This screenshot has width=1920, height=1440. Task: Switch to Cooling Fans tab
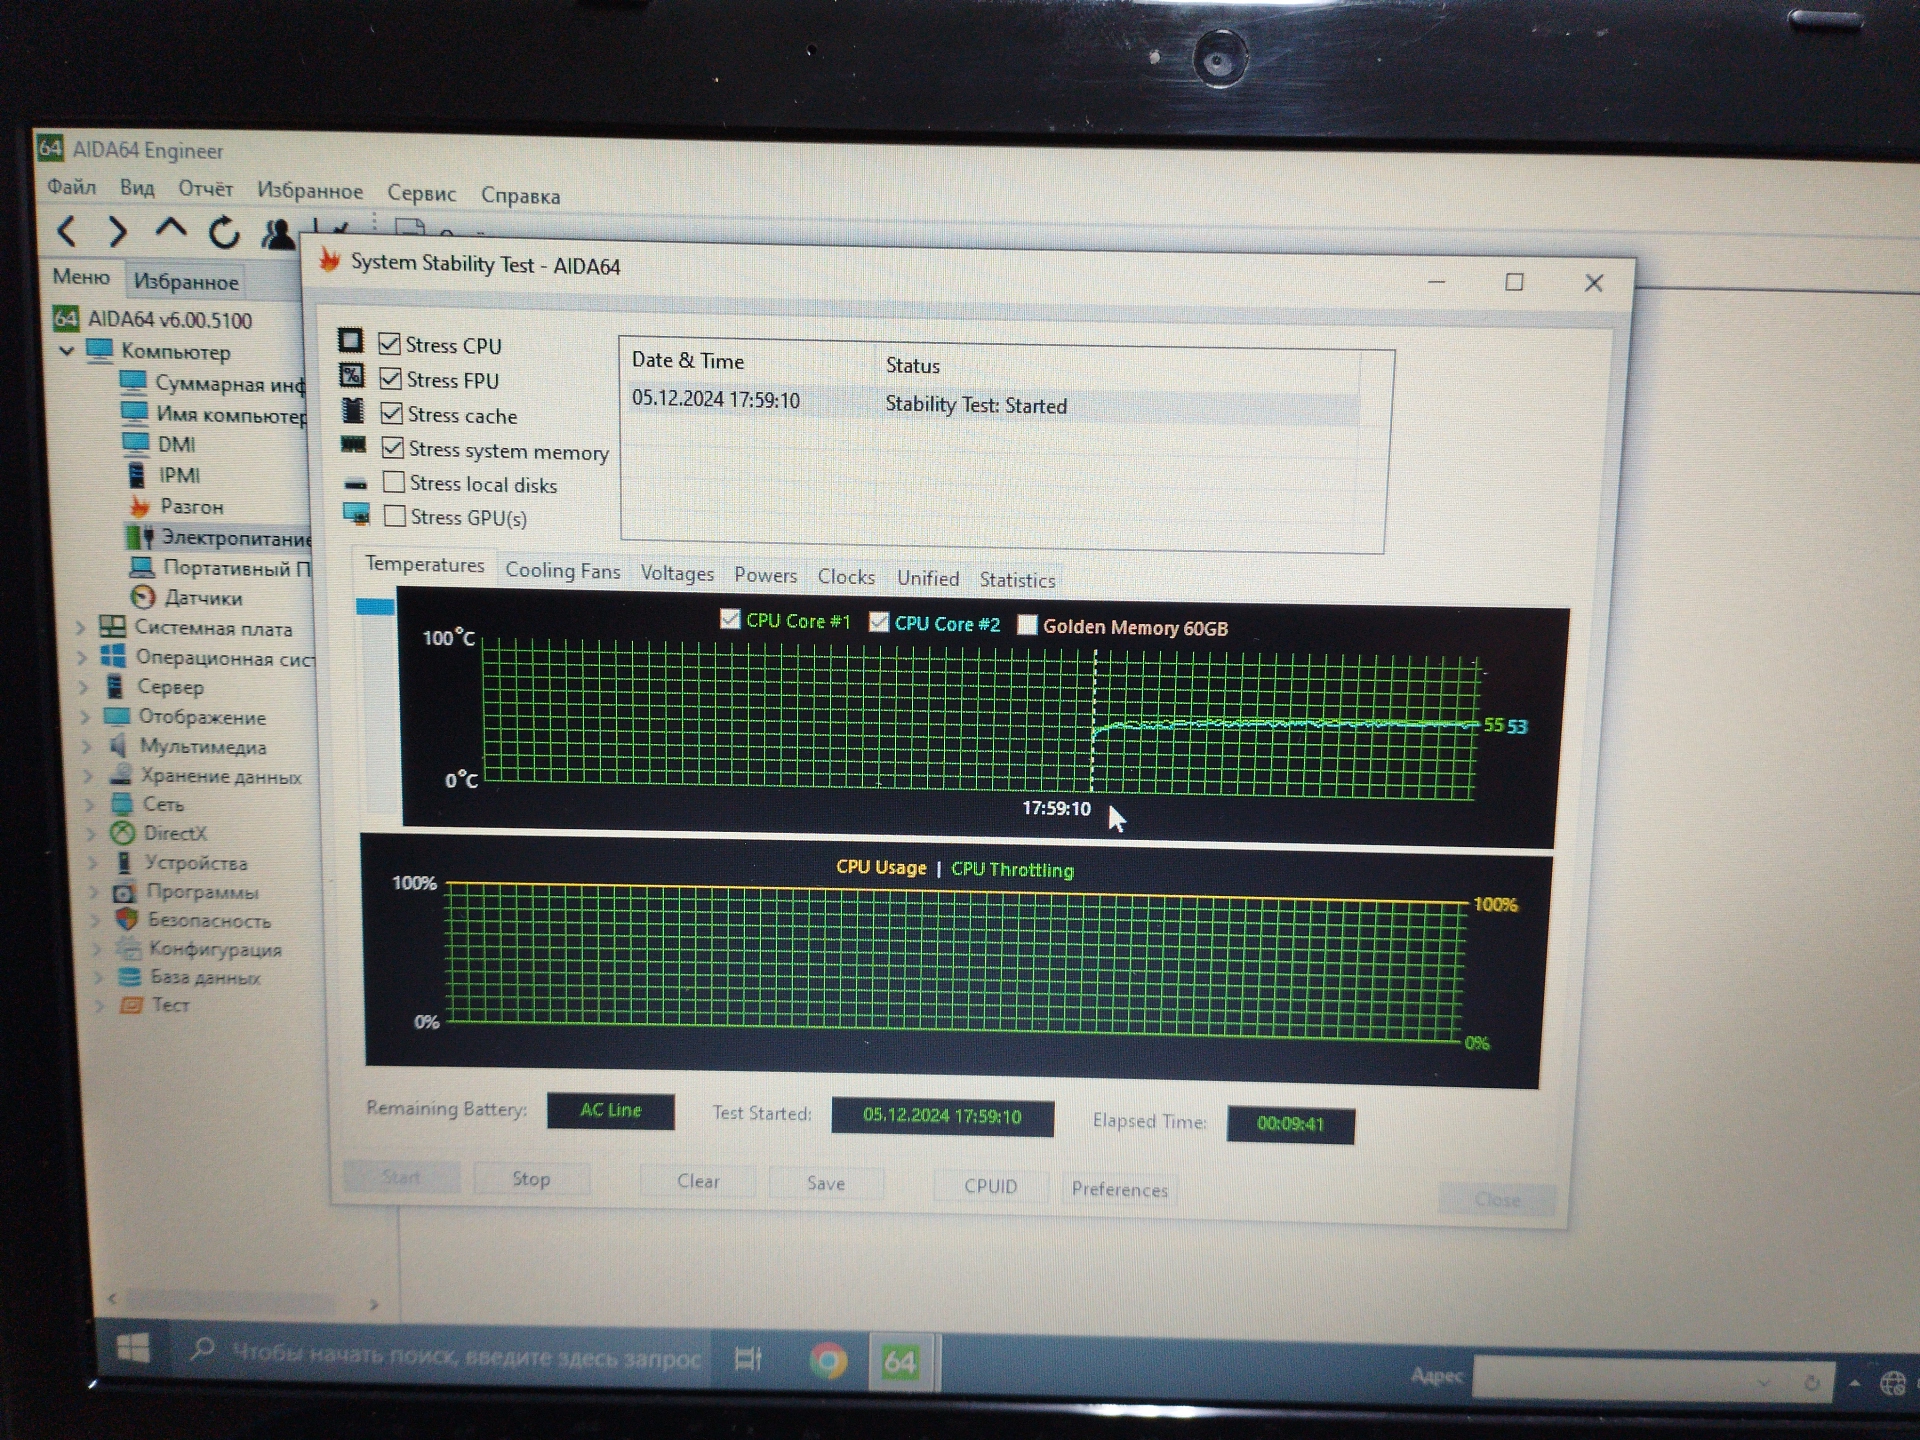[x=562, y=570]
